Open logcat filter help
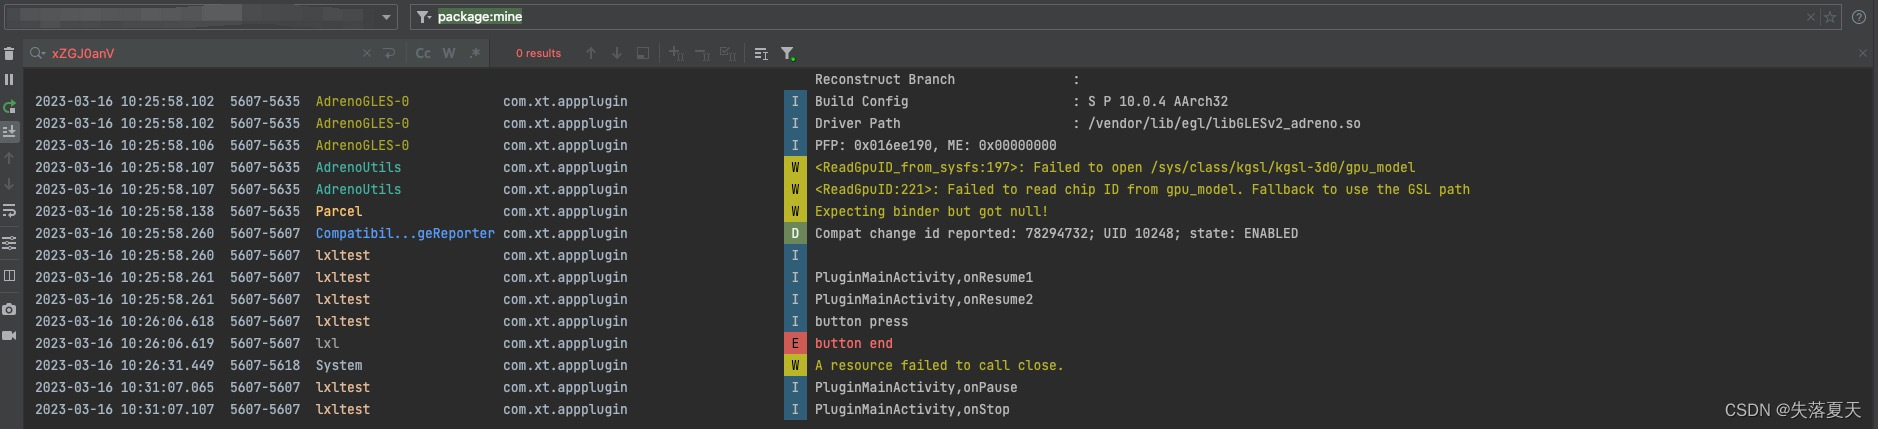Image resolution: width=1878 pixels, height=429 pixels. point(1858,17)
